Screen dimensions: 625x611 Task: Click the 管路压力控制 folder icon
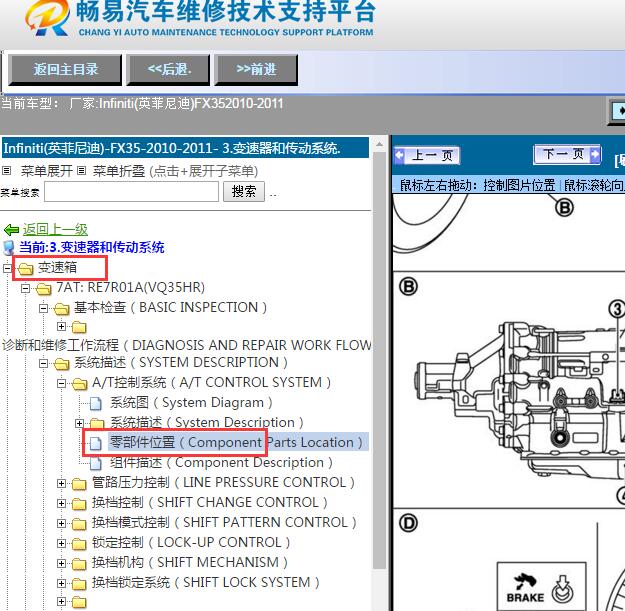(79, 484)
